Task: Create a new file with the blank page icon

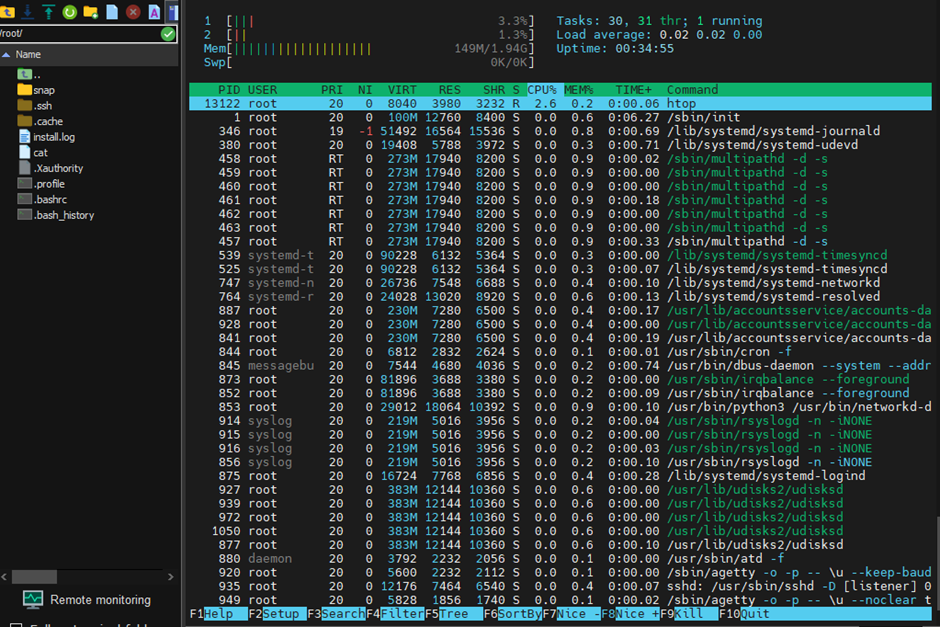Action: 112,11
